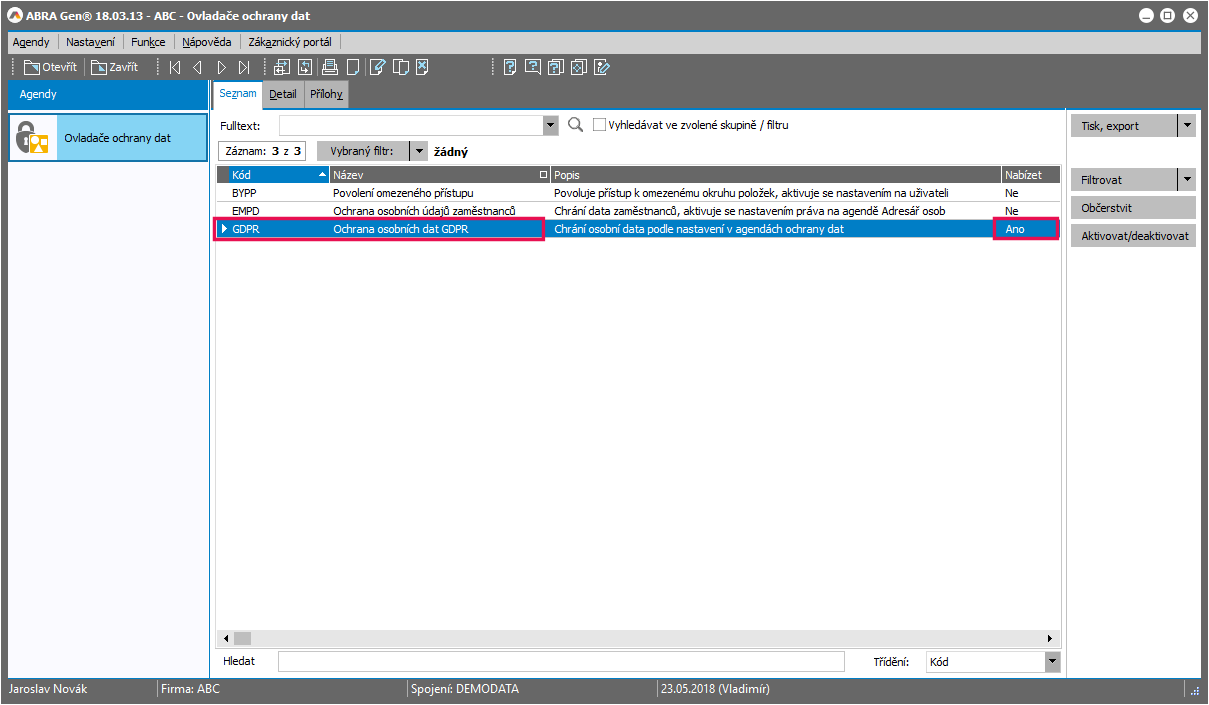Click the printer icon in toolbar
The image size is (1209, 705).
(329, 68)
